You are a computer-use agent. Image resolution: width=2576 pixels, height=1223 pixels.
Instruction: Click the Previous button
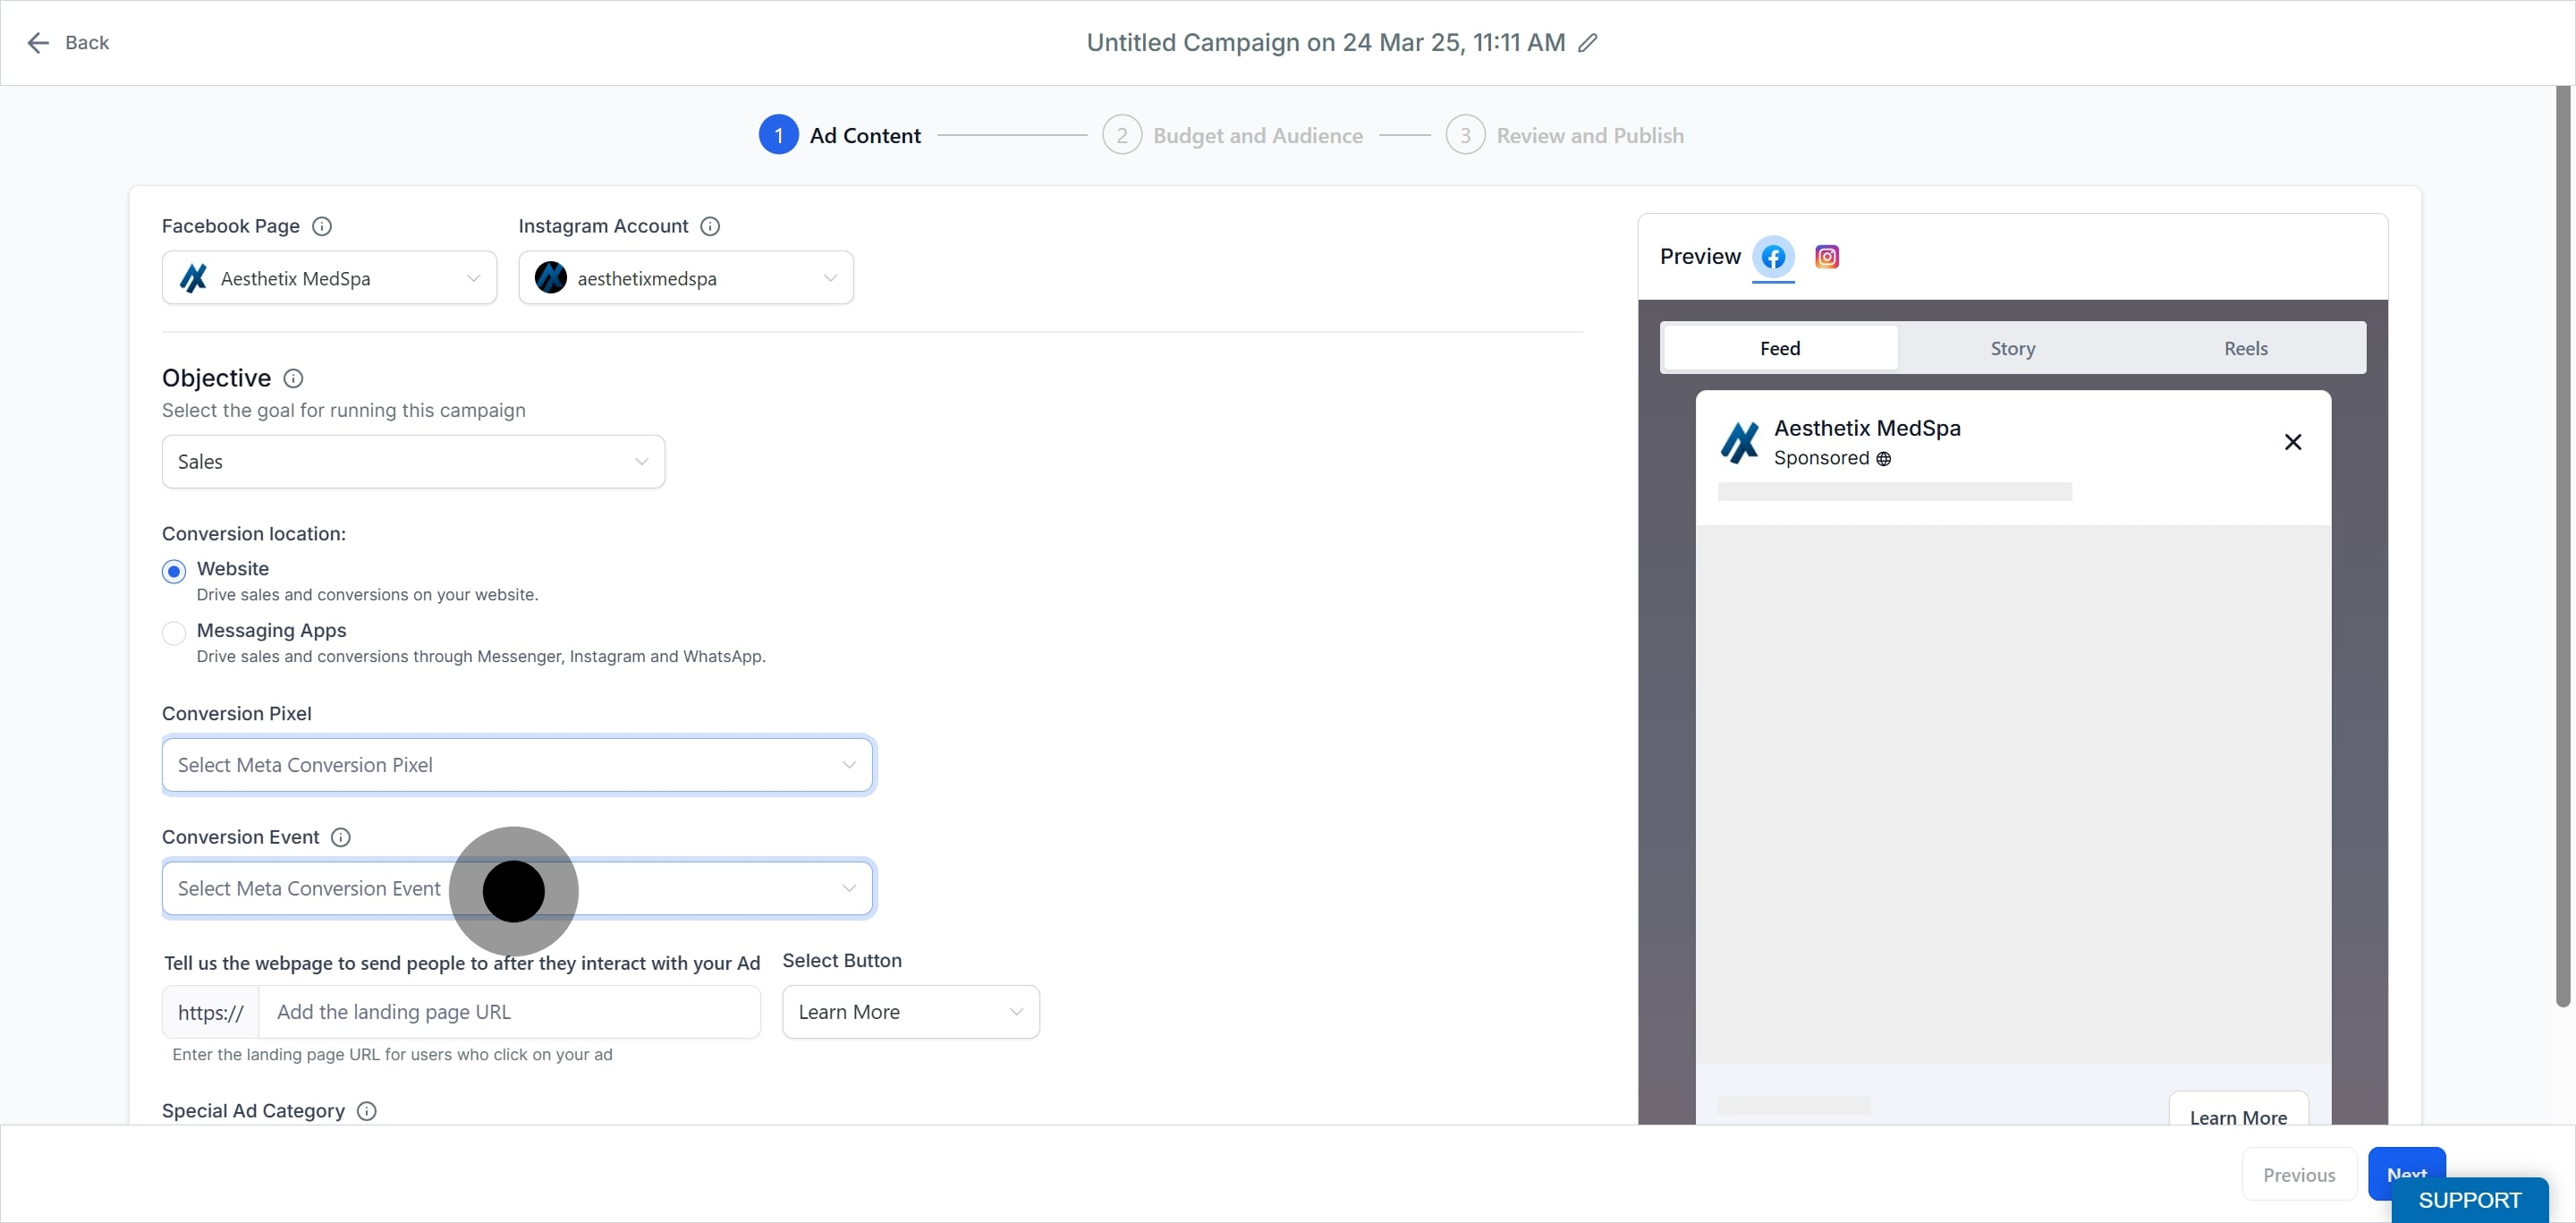tap(2299, 1175)
